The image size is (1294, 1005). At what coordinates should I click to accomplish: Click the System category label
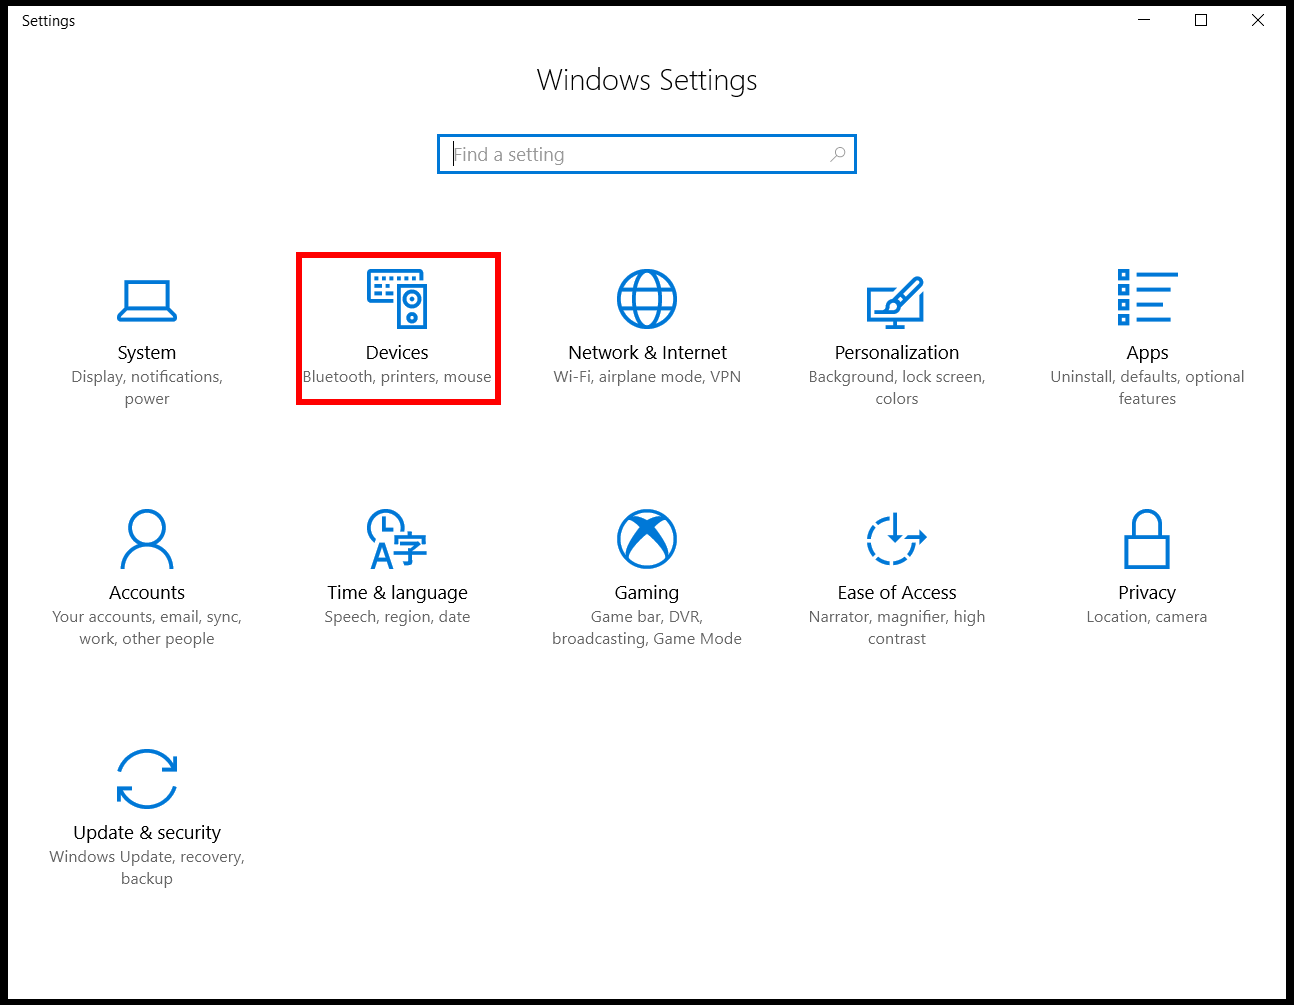coord(147,352)
